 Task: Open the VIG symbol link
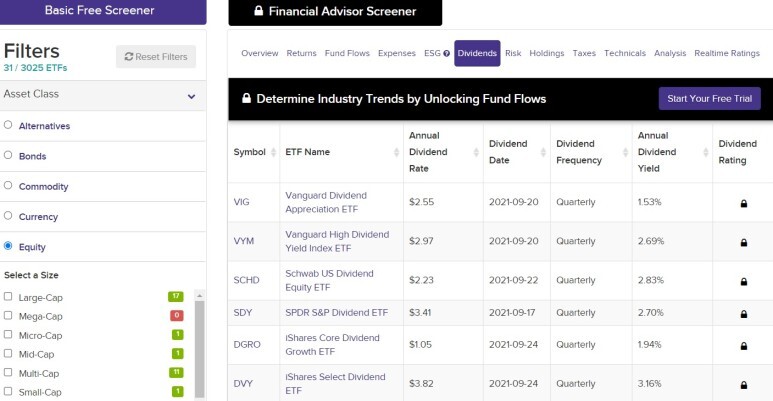(x=242, y=202)
